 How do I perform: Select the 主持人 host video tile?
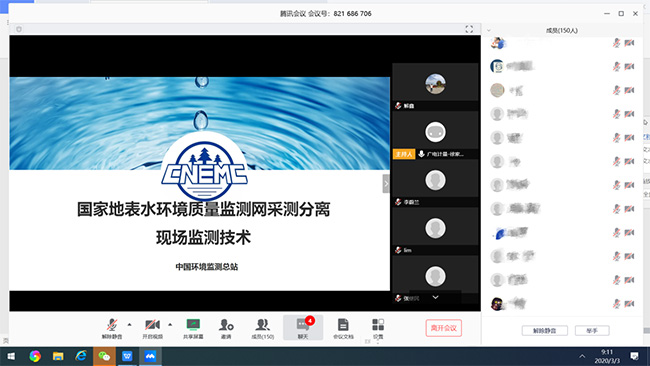(435, 136)
